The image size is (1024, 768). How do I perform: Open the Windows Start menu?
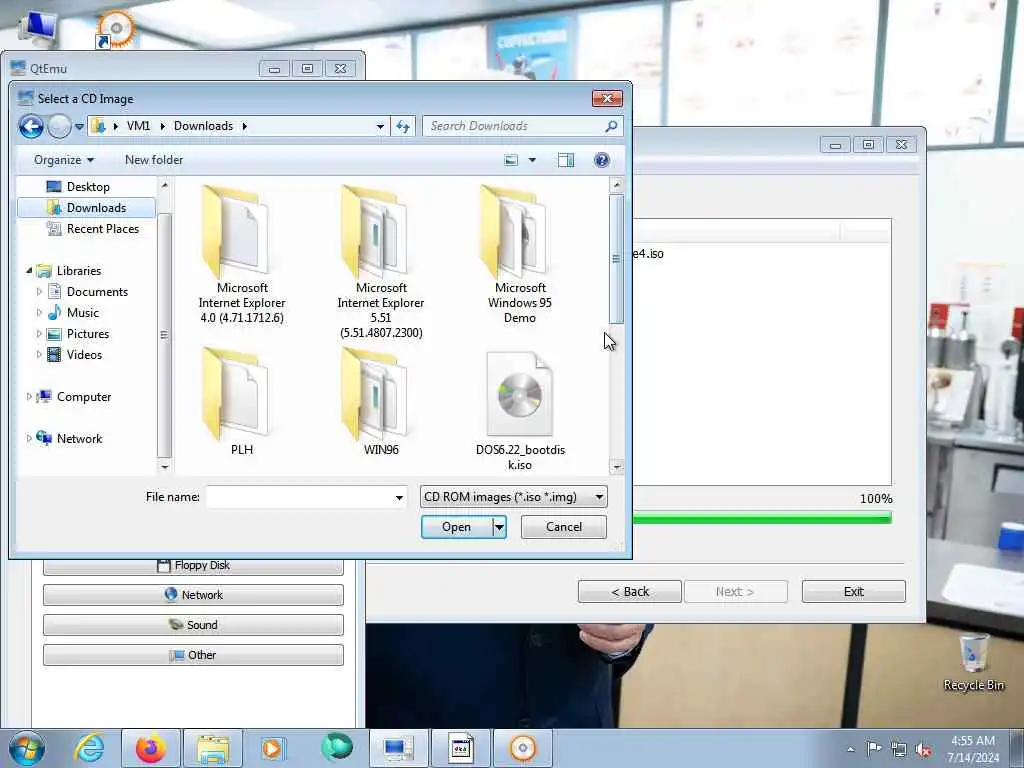pyautogui.click(x=26, y=748)
